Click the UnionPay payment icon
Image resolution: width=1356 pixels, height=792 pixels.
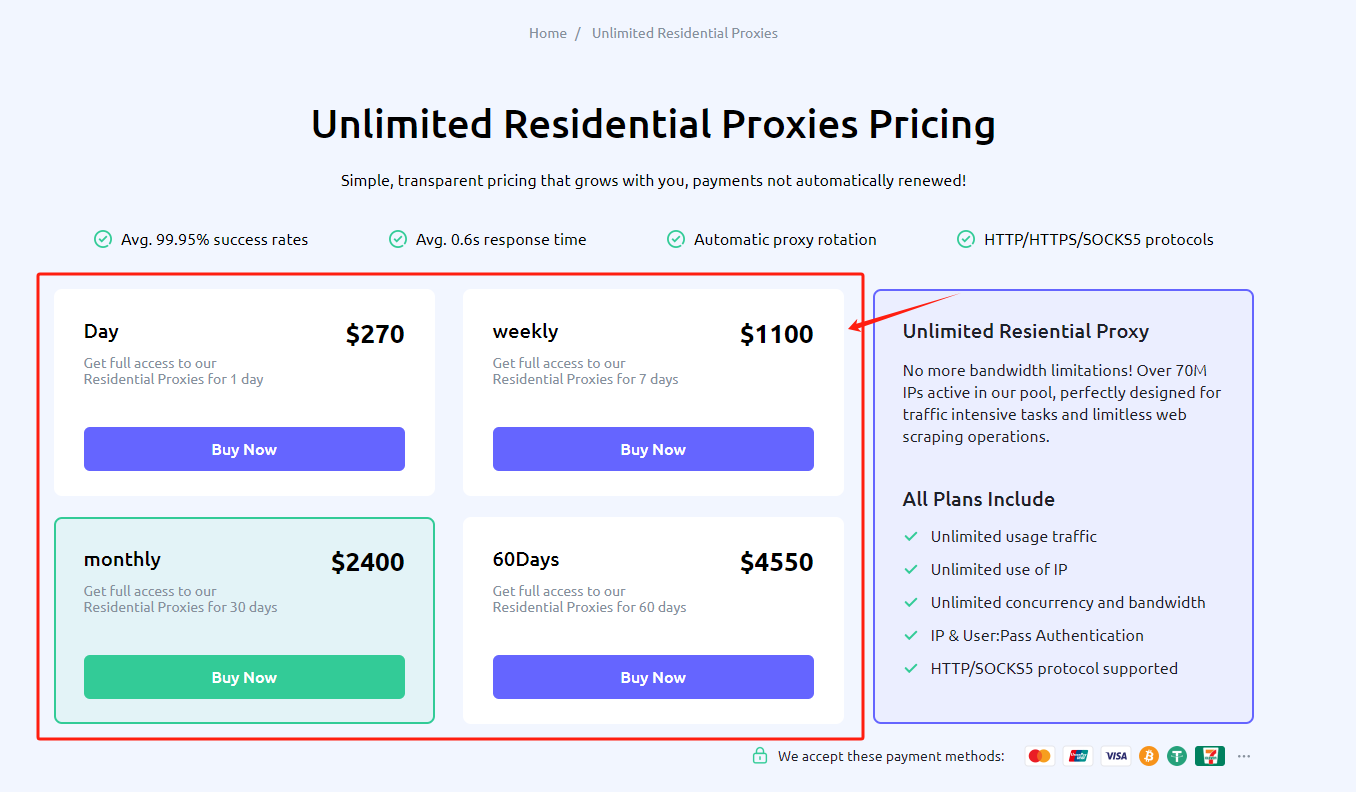click(x=1078, y=756)
